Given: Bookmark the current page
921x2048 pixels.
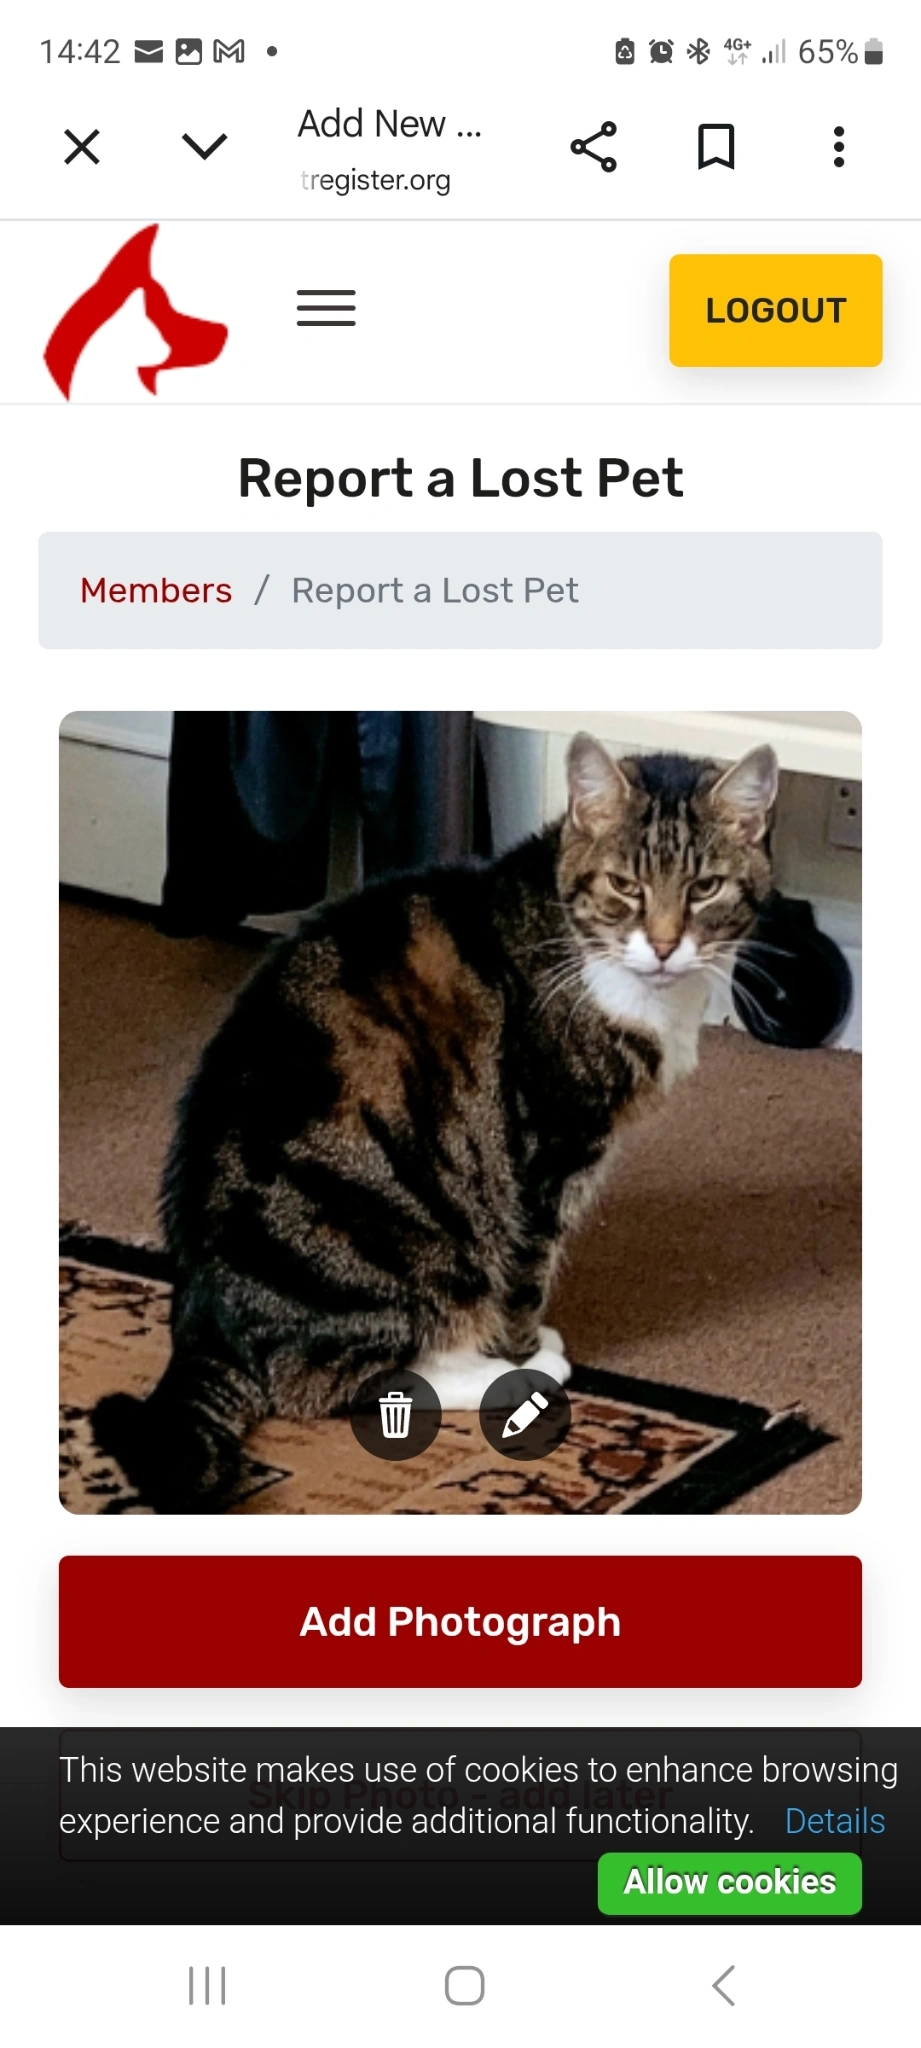Looking at the screenshot, I should pos(716,147).
